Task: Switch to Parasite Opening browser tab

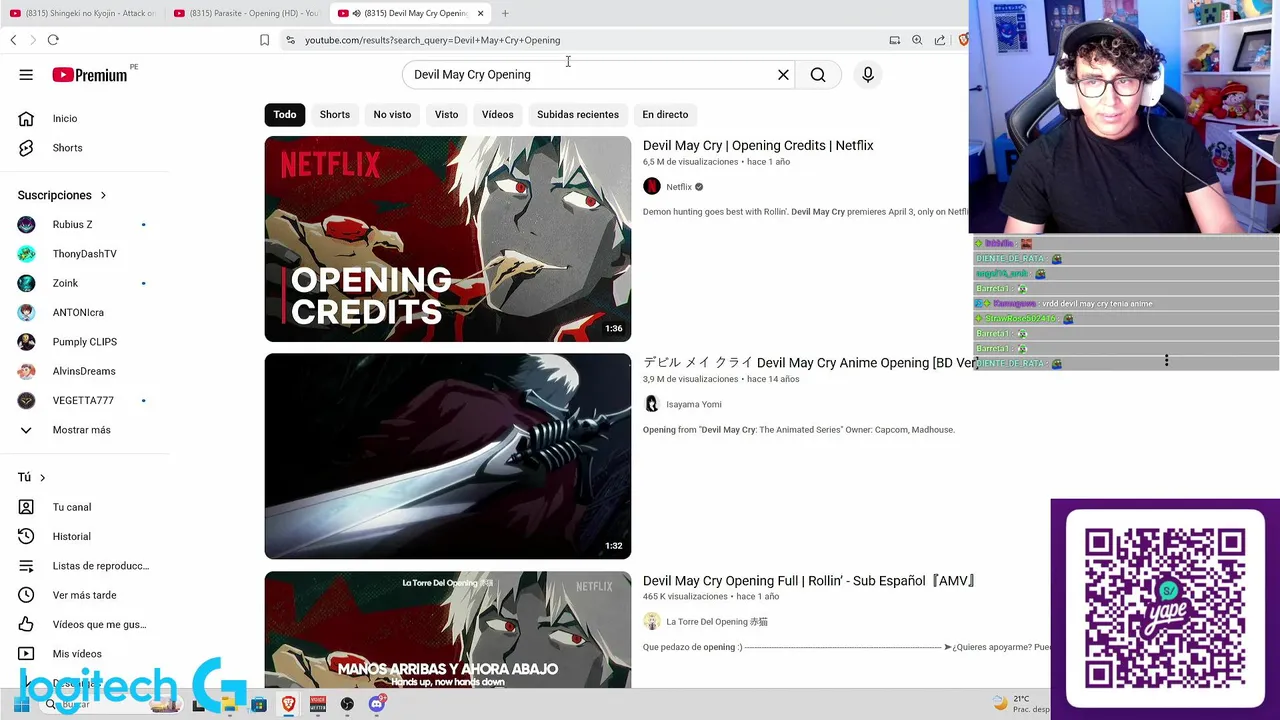Action: coord(246,13)
